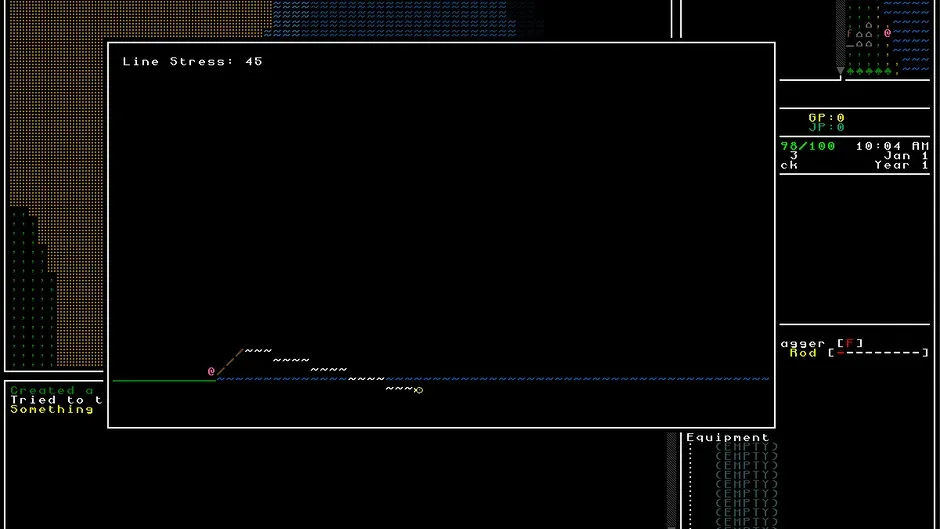This screenshot has height=529, width=940.
Task: Click the red [F] hotkey indicator
Action: point(849,343)
